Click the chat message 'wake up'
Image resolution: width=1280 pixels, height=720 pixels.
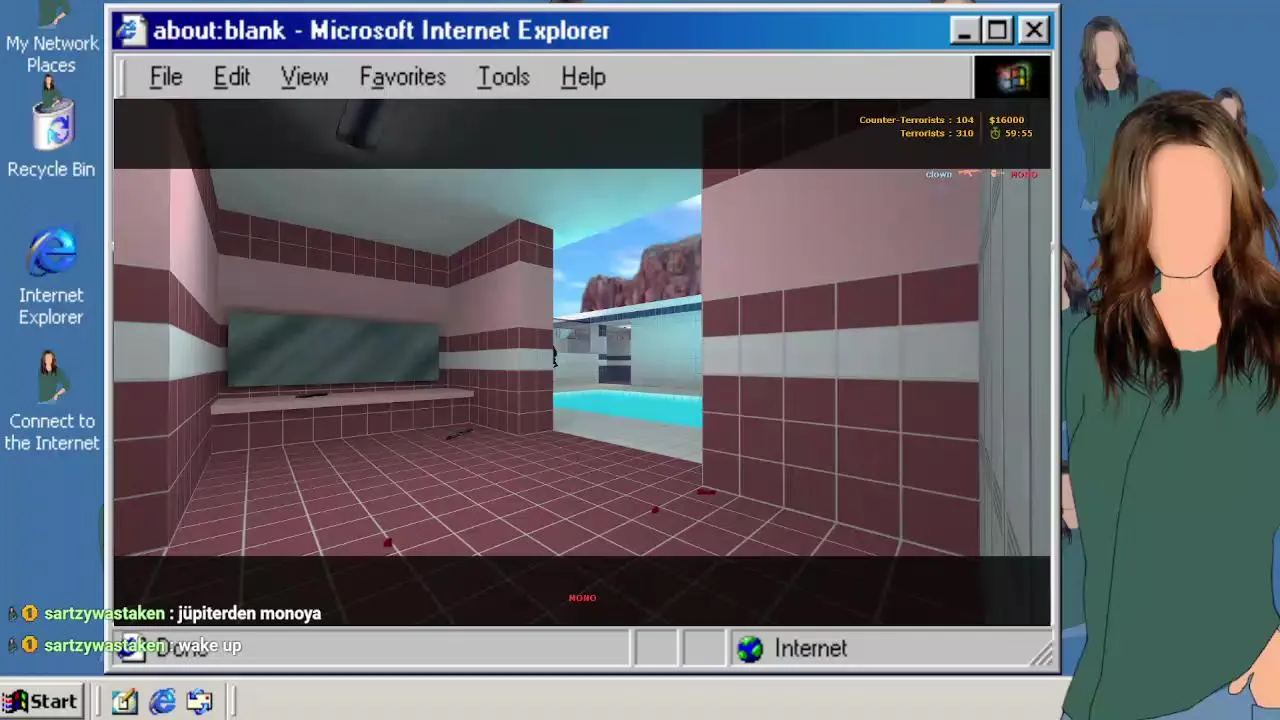(210, 645)
